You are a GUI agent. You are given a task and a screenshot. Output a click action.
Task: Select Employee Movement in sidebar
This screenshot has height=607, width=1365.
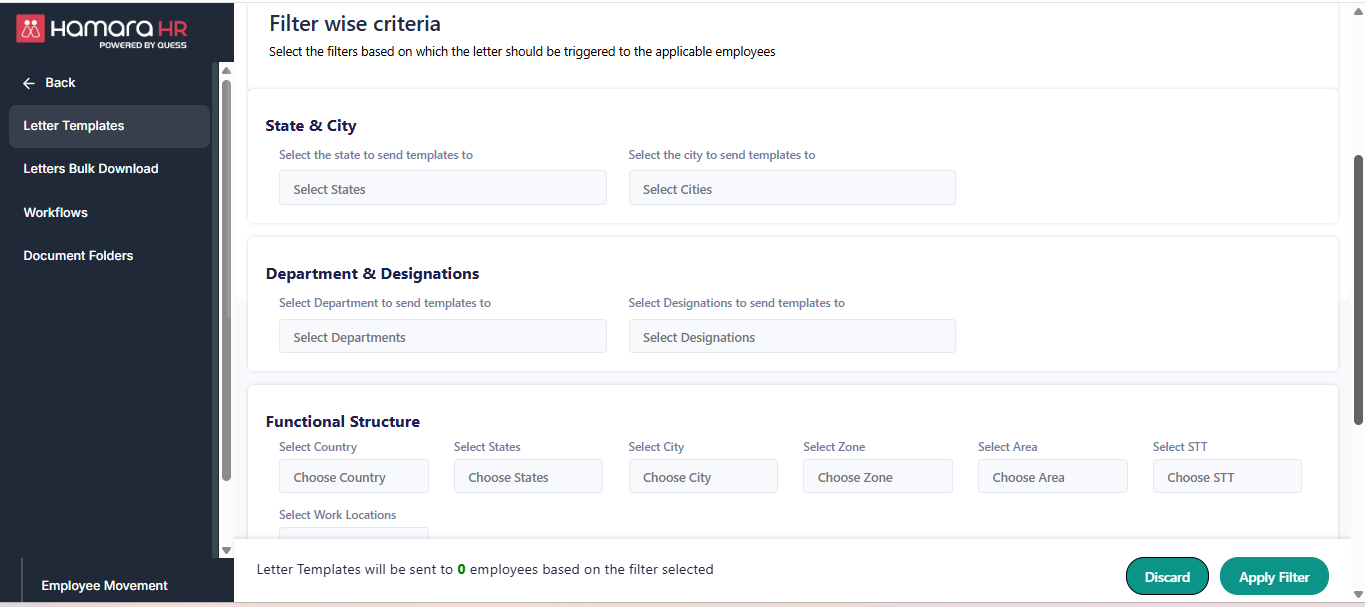[x=104, y=586]
